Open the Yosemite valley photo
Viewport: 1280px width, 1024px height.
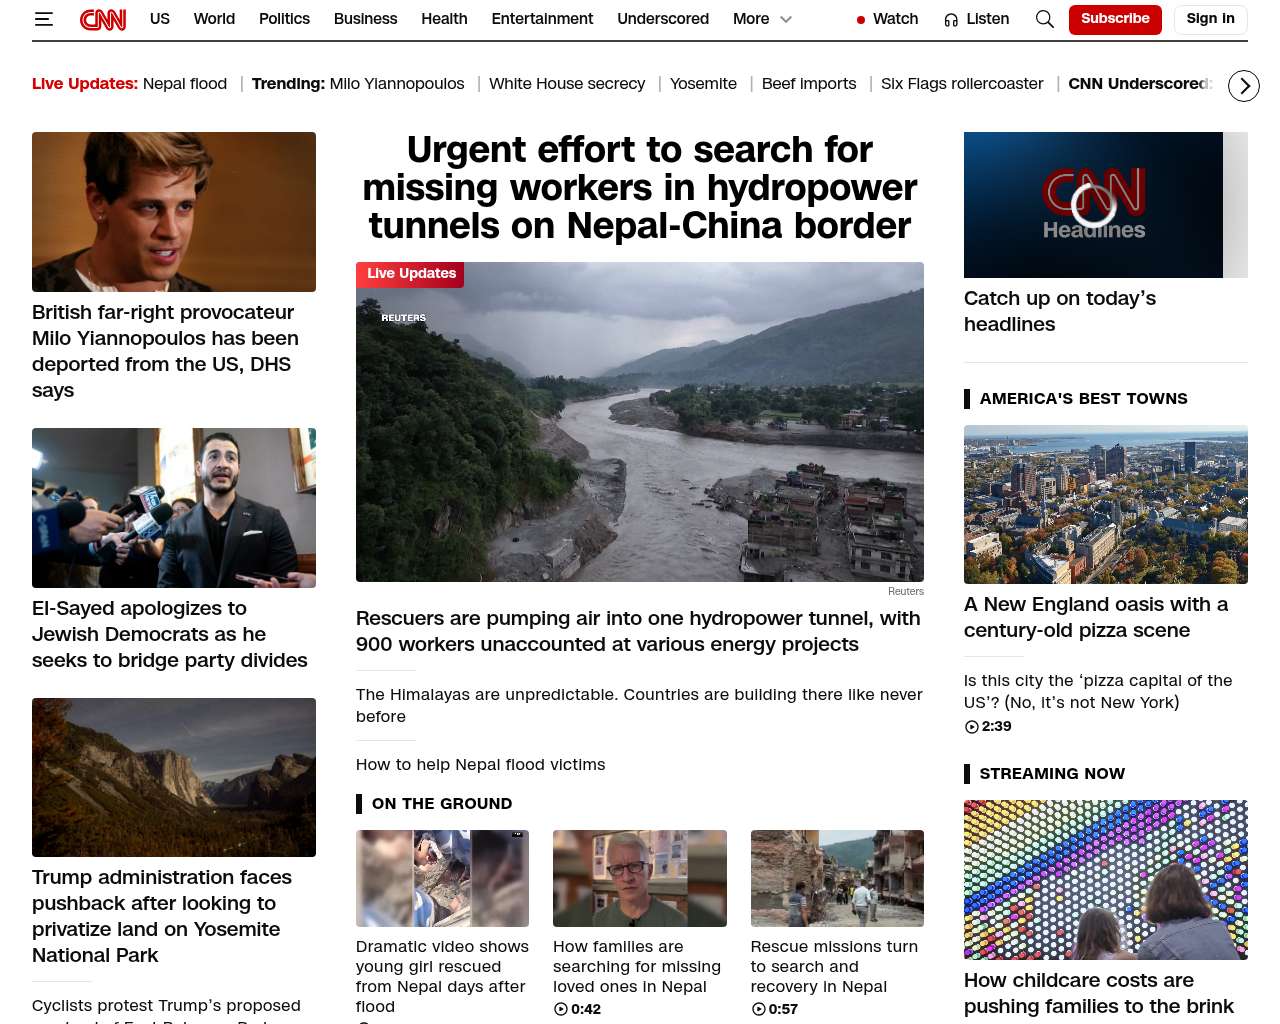tap(174, 777)
